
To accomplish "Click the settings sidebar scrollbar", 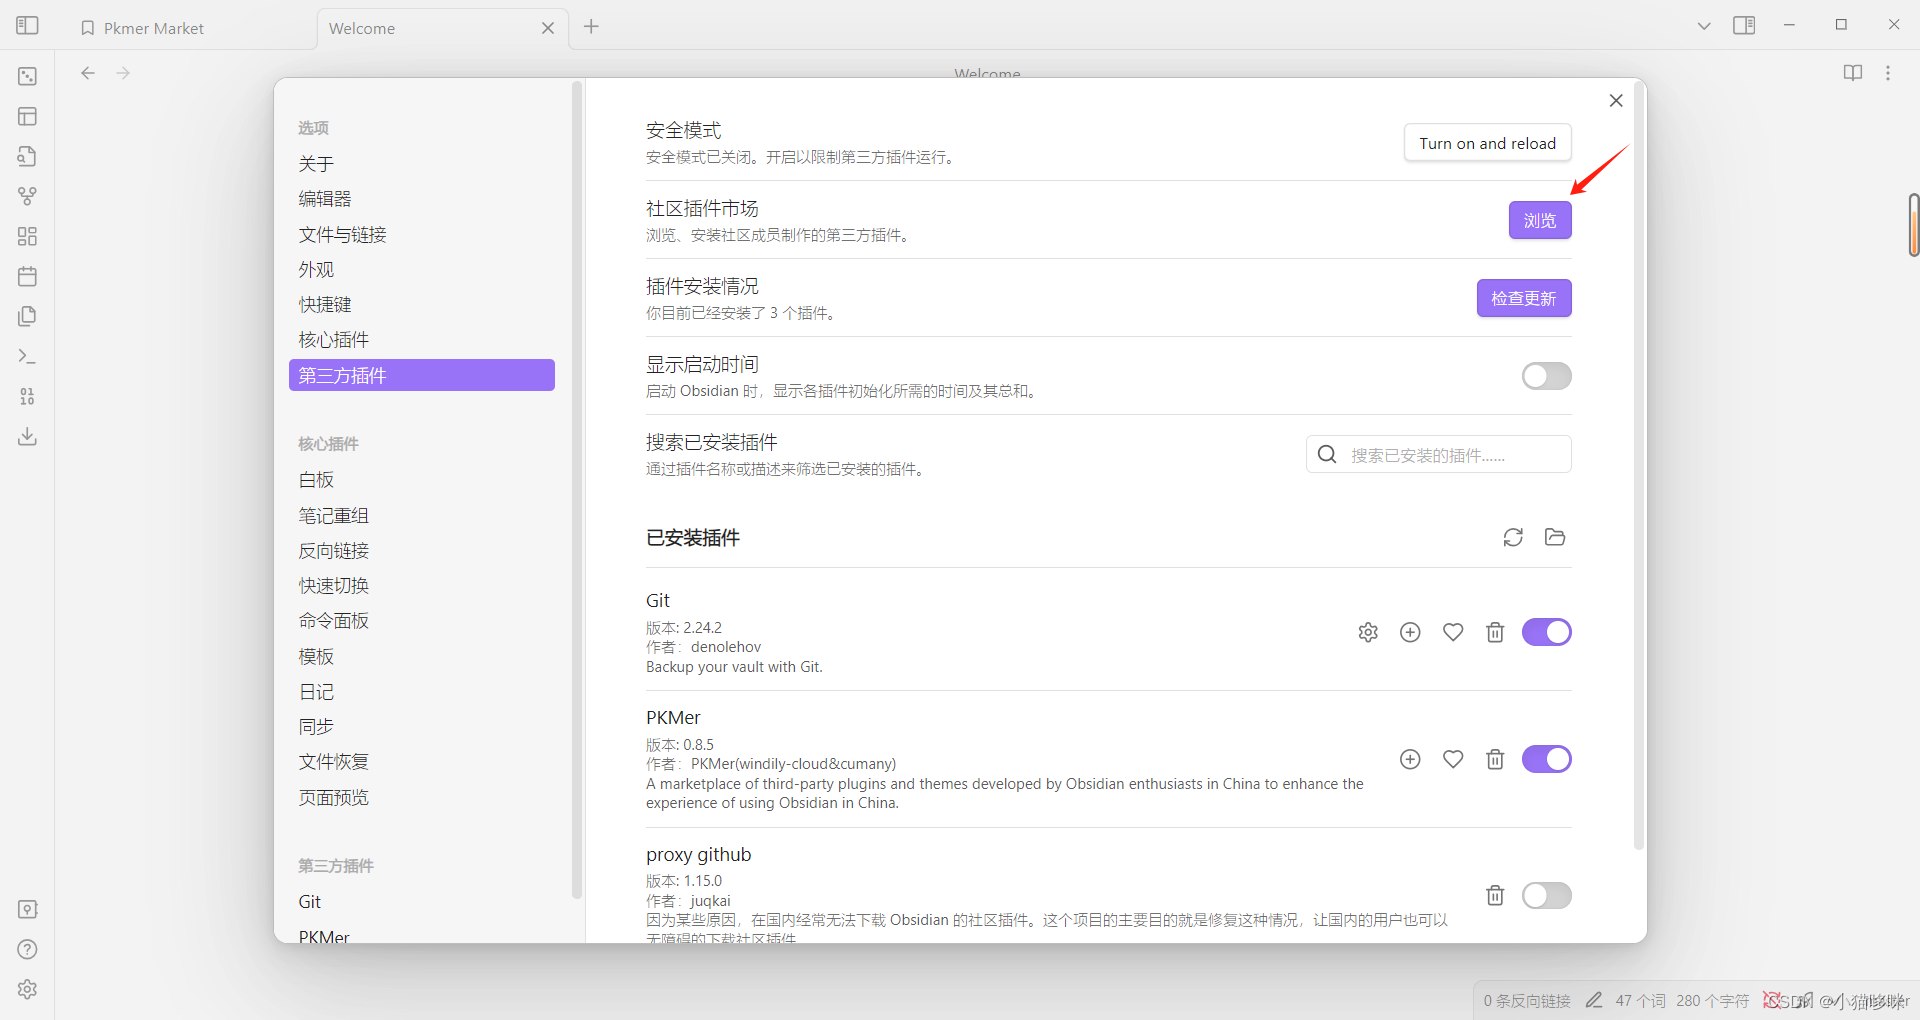I will 577,490.
